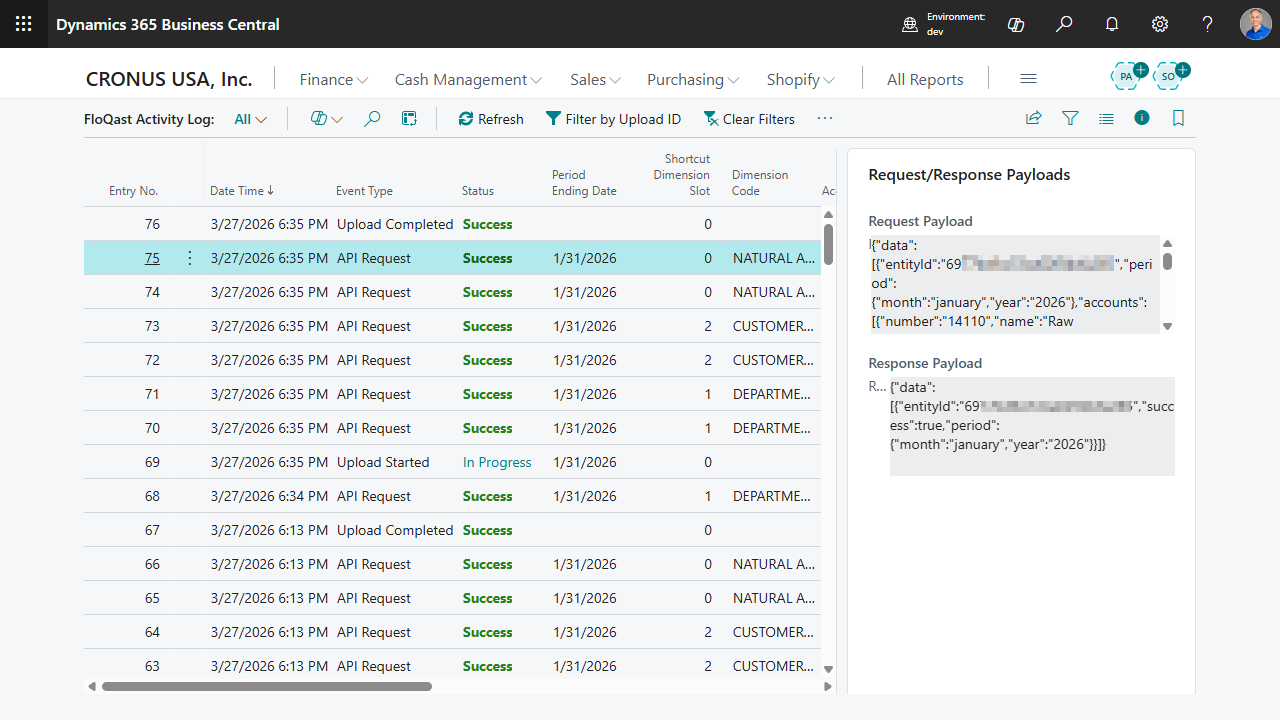
Task: Click the Request Payload text box
Action: 1014,284
